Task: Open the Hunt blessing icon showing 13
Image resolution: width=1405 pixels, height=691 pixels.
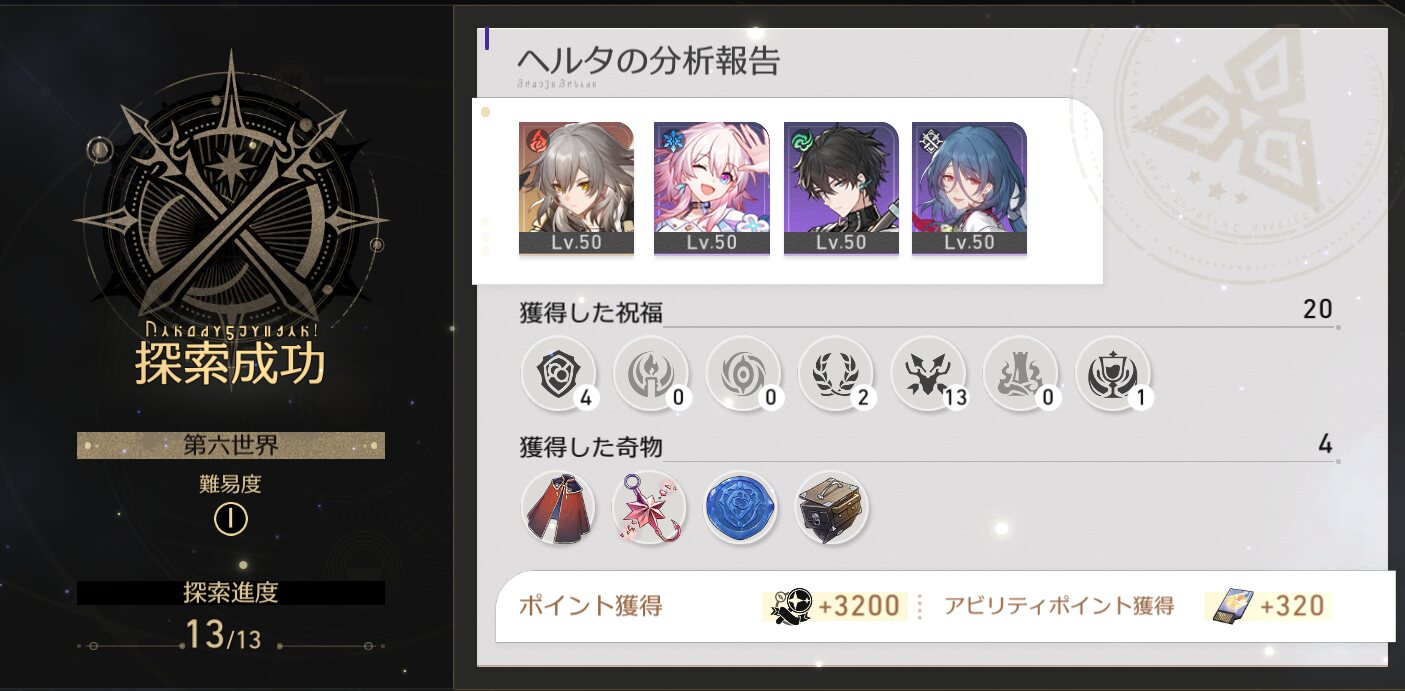Action: coord(928,373)
